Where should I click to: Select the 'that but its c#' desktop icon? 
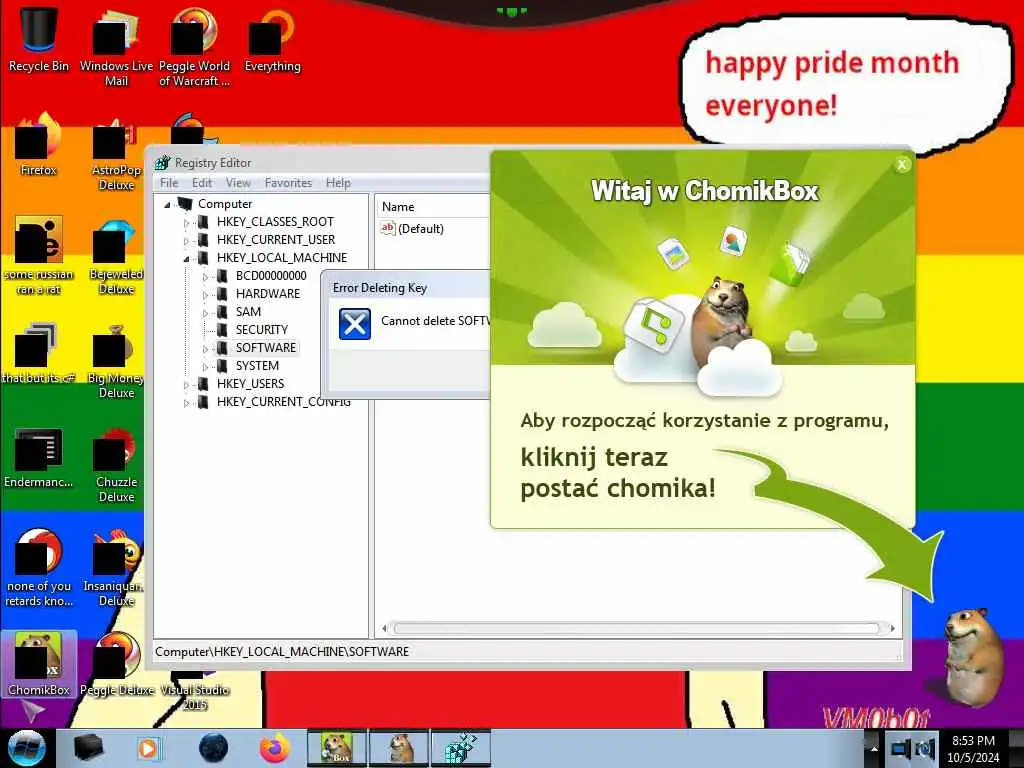[38, 353]
